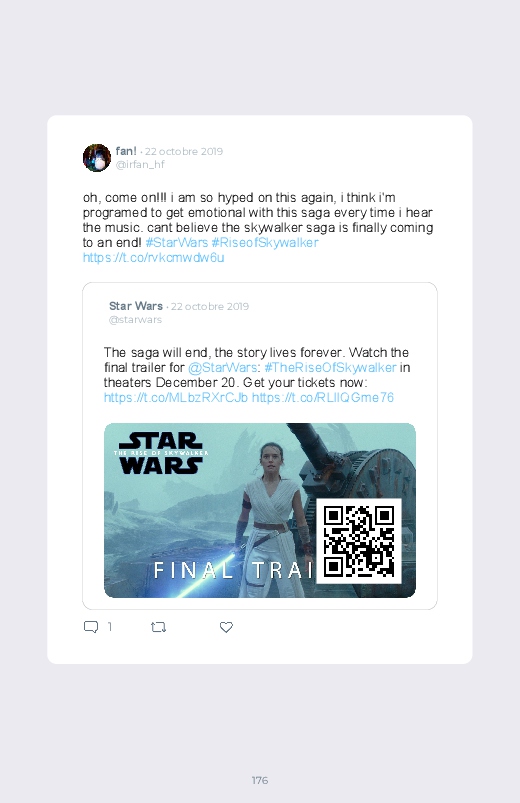The image size is (520, 803).
Task: Click the heart like icon
Action: pos(226,627)
